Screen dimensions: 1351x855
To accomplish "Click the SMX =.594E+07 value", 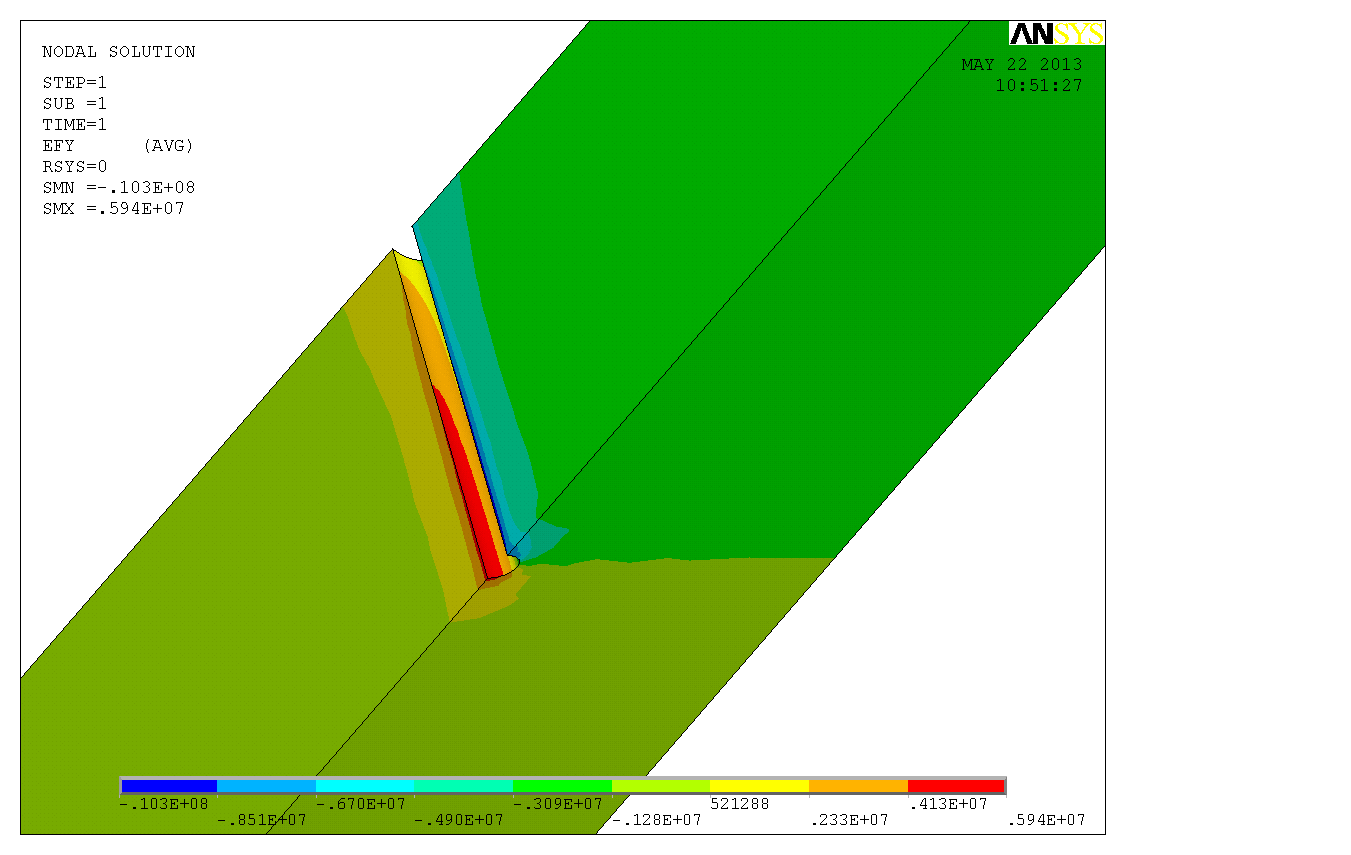I will 113,209.
